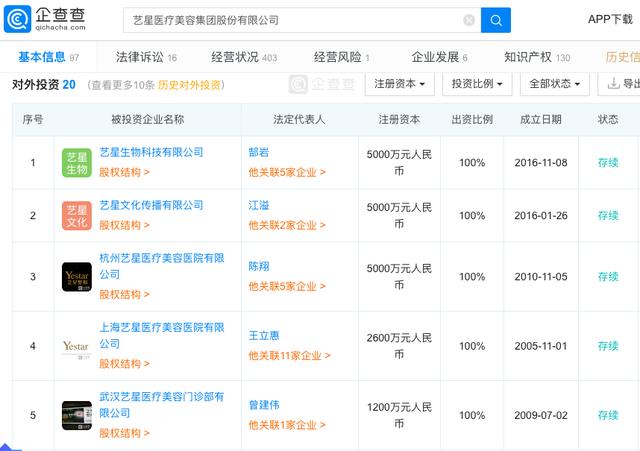
Task: Open 艺星生物 green company logo
Action: click(77, 163)
